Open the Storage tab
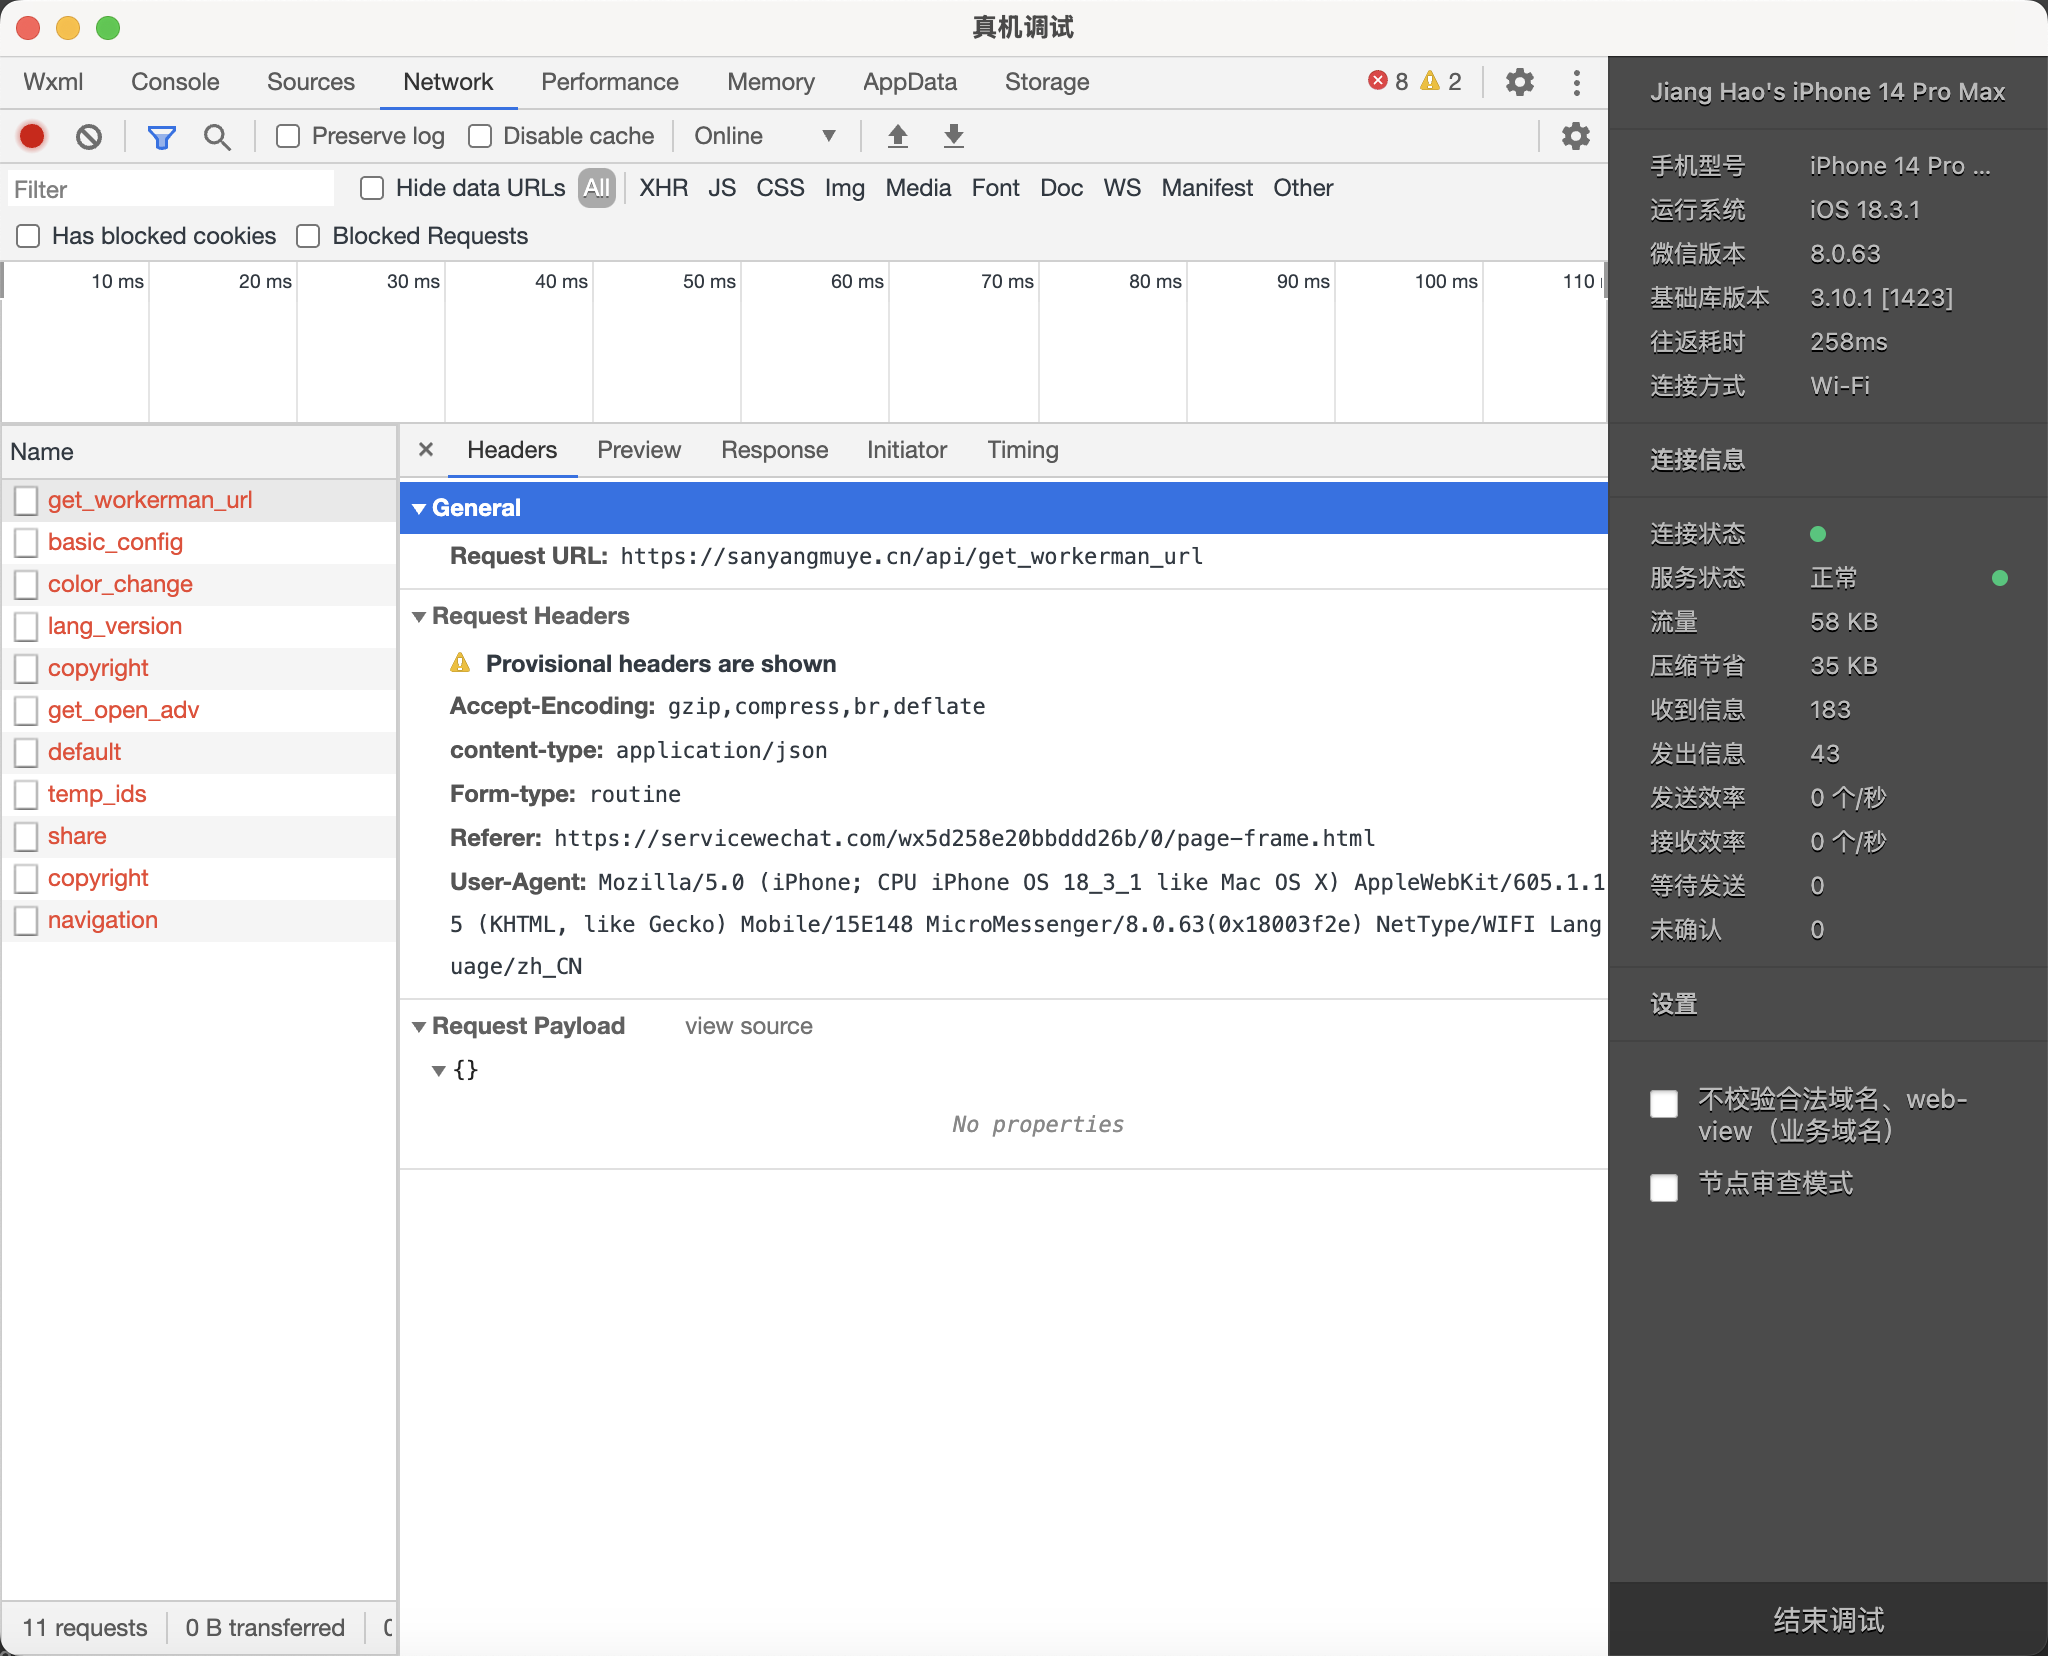Viewport: 2048px width, 1656px height. pyautogui.click(x=1047, y=82)
